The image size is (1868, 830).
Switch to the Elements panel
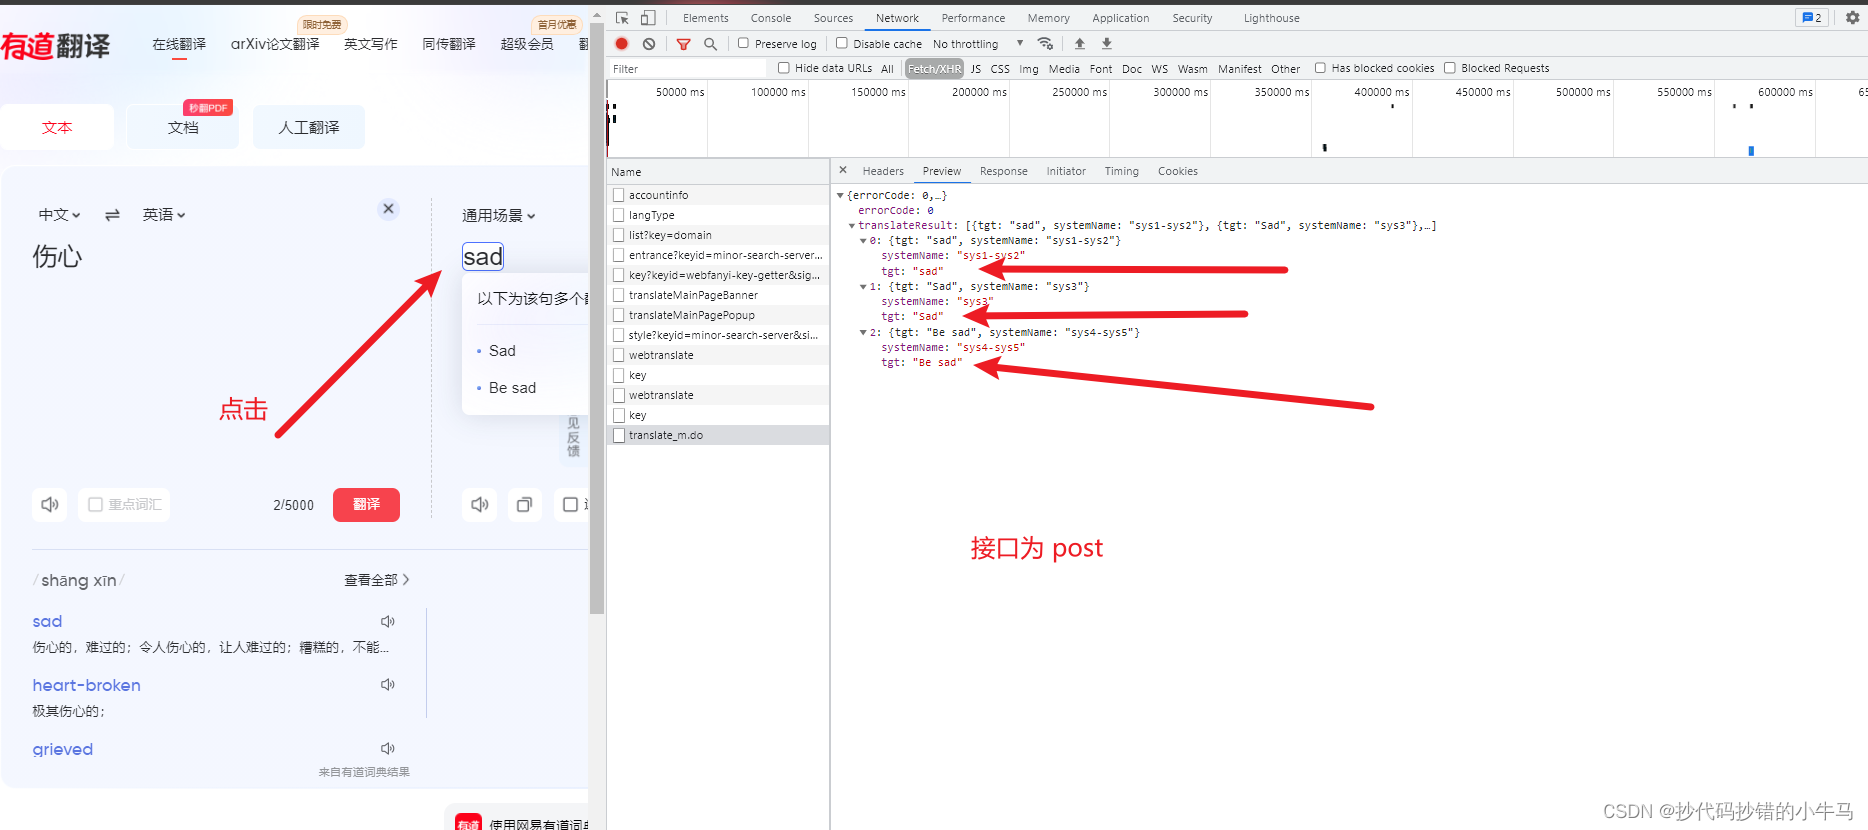(706, 18)
